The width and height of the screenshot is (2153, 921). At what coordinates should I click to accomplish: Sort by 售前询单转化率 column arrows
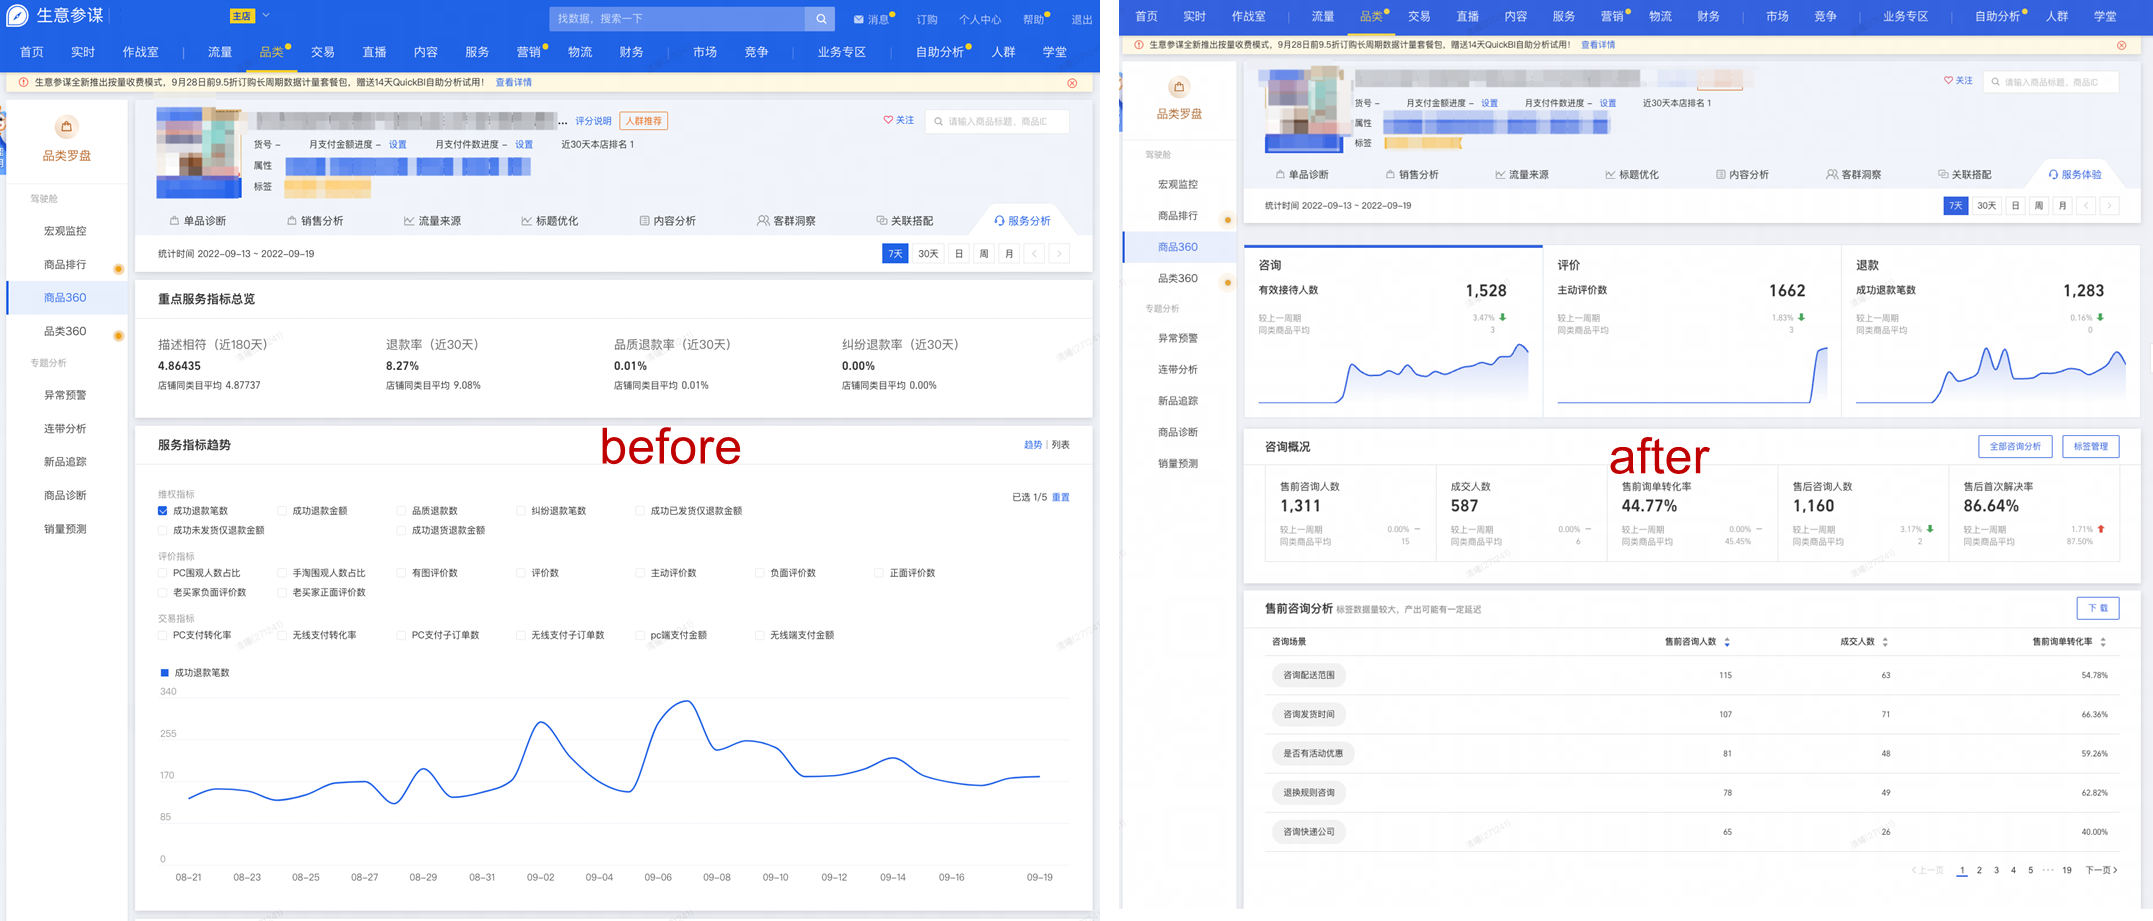[2103, 642]
